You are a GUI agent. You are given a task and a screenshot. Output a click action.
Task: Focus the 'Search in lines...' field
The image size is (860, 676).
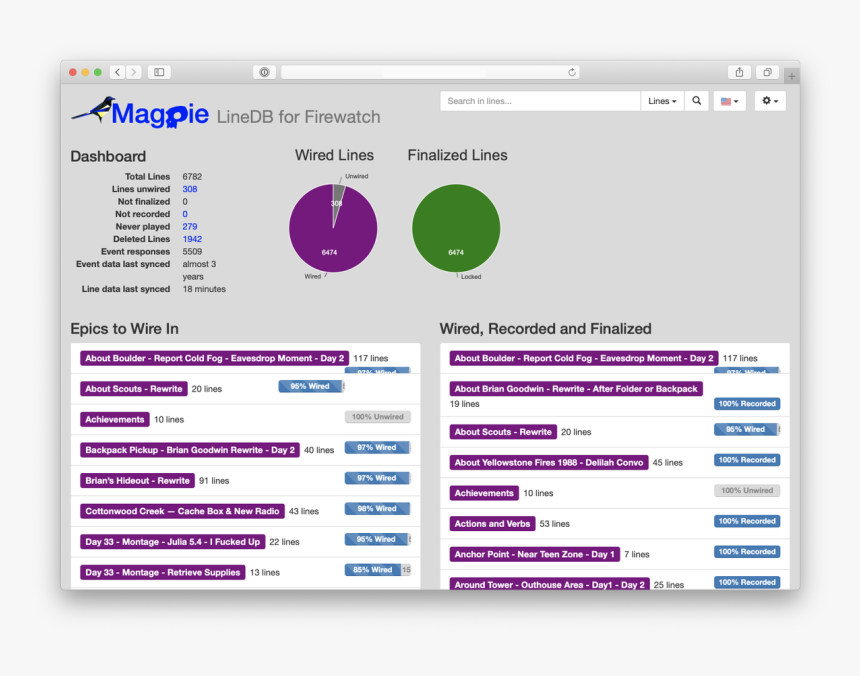pyautogui.click(x=540, y=101)
